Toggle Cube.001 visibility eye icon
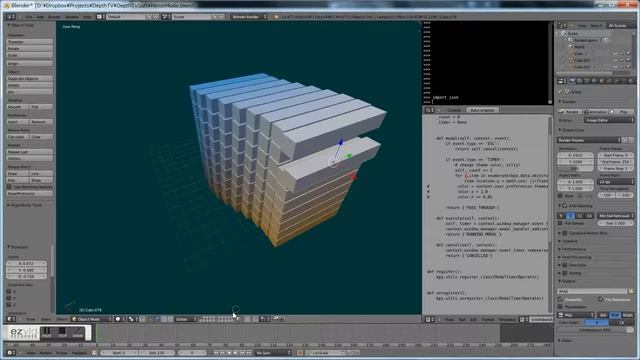The image size is (640, 360). 615,60
